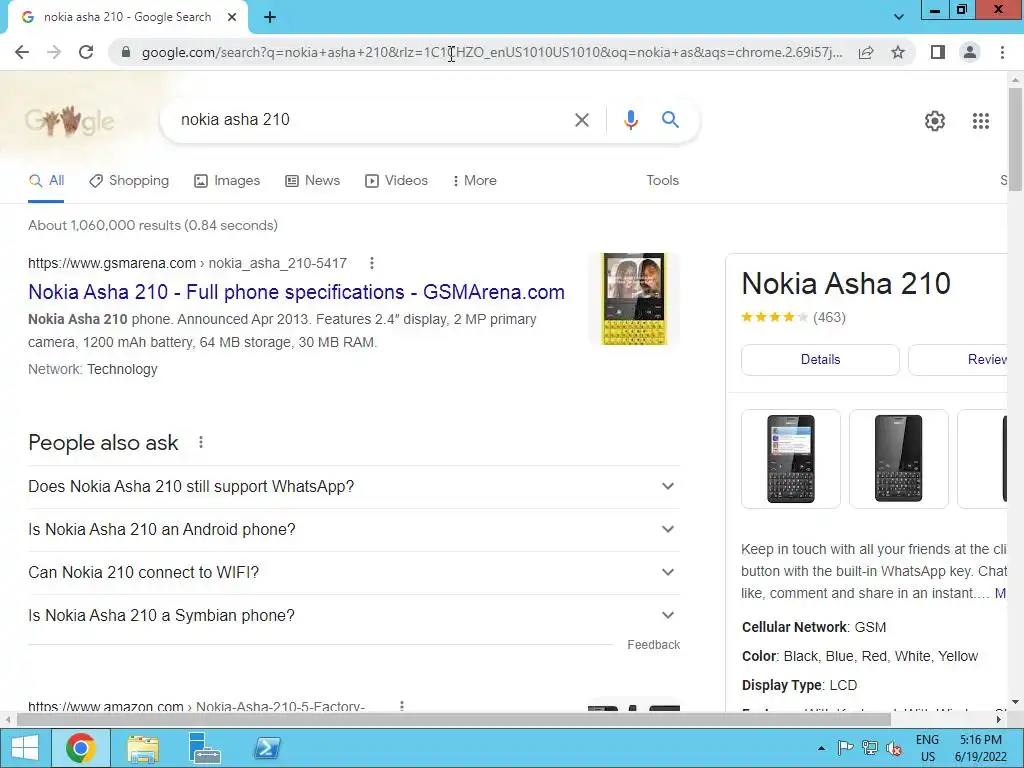Click the muted volume tray icon
This screenshot has width=1024, height=768.
point(893,748)
